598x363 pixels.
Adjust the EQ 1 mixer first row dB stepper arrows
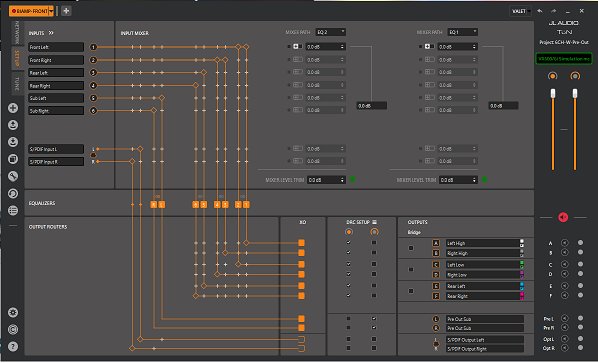[x=474, y=47]
